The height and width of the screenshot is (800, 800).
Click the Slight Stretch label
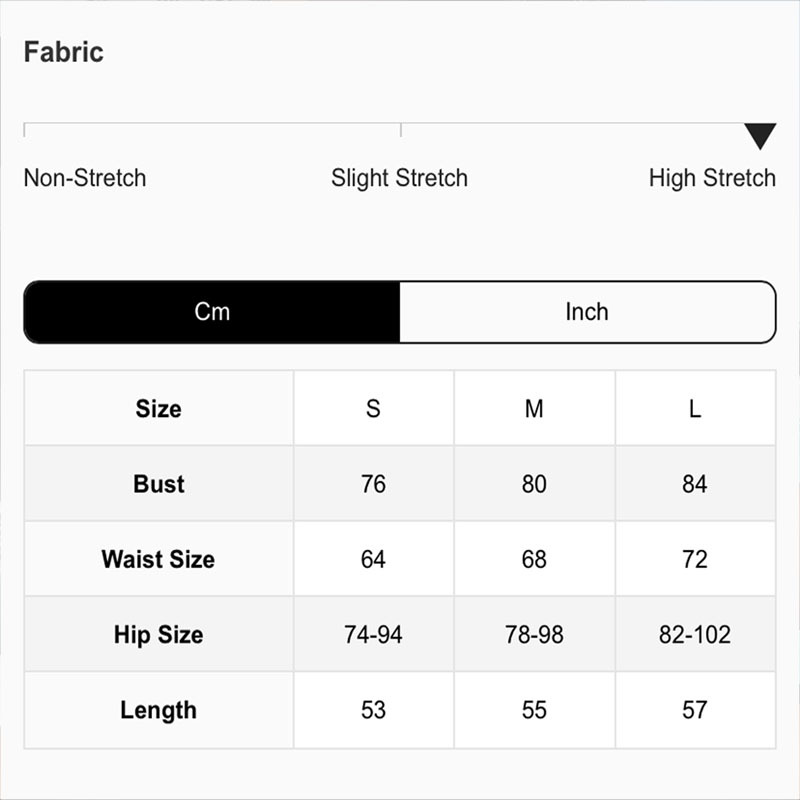click(x=399, y=179)
